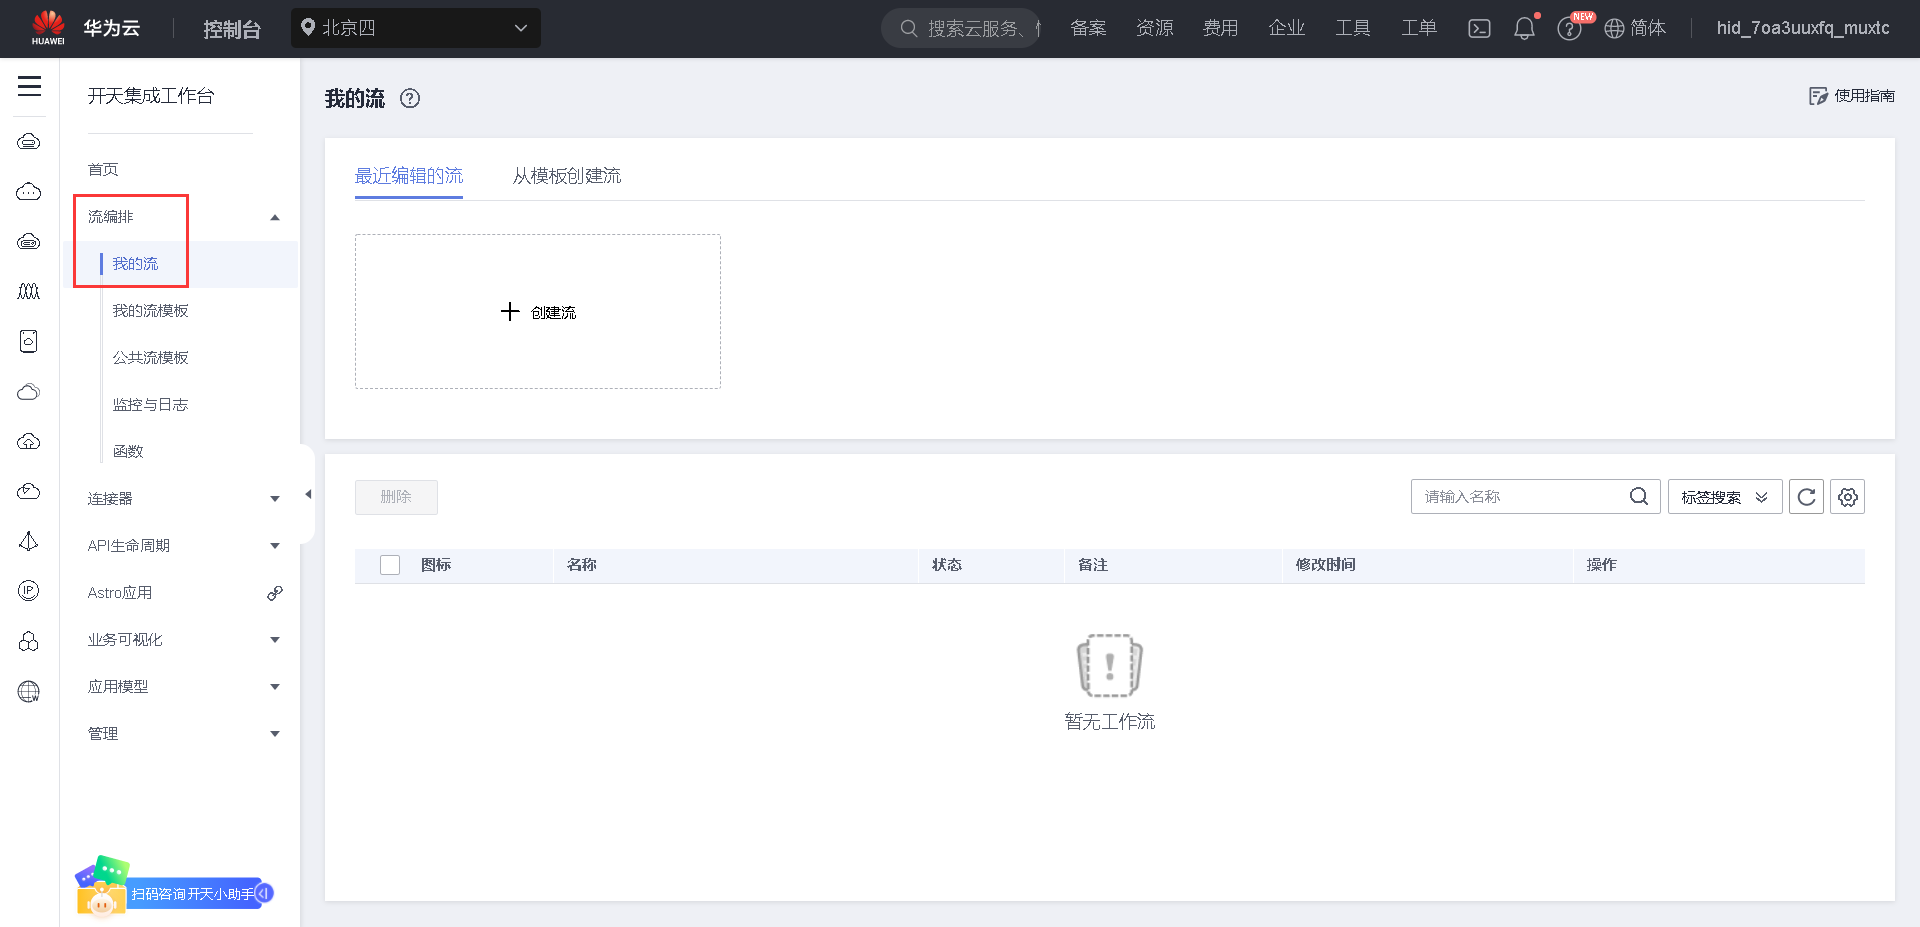Open 我的流模板 in sidebar
The width and height of the screenshot is (1920, 927).
150,311
